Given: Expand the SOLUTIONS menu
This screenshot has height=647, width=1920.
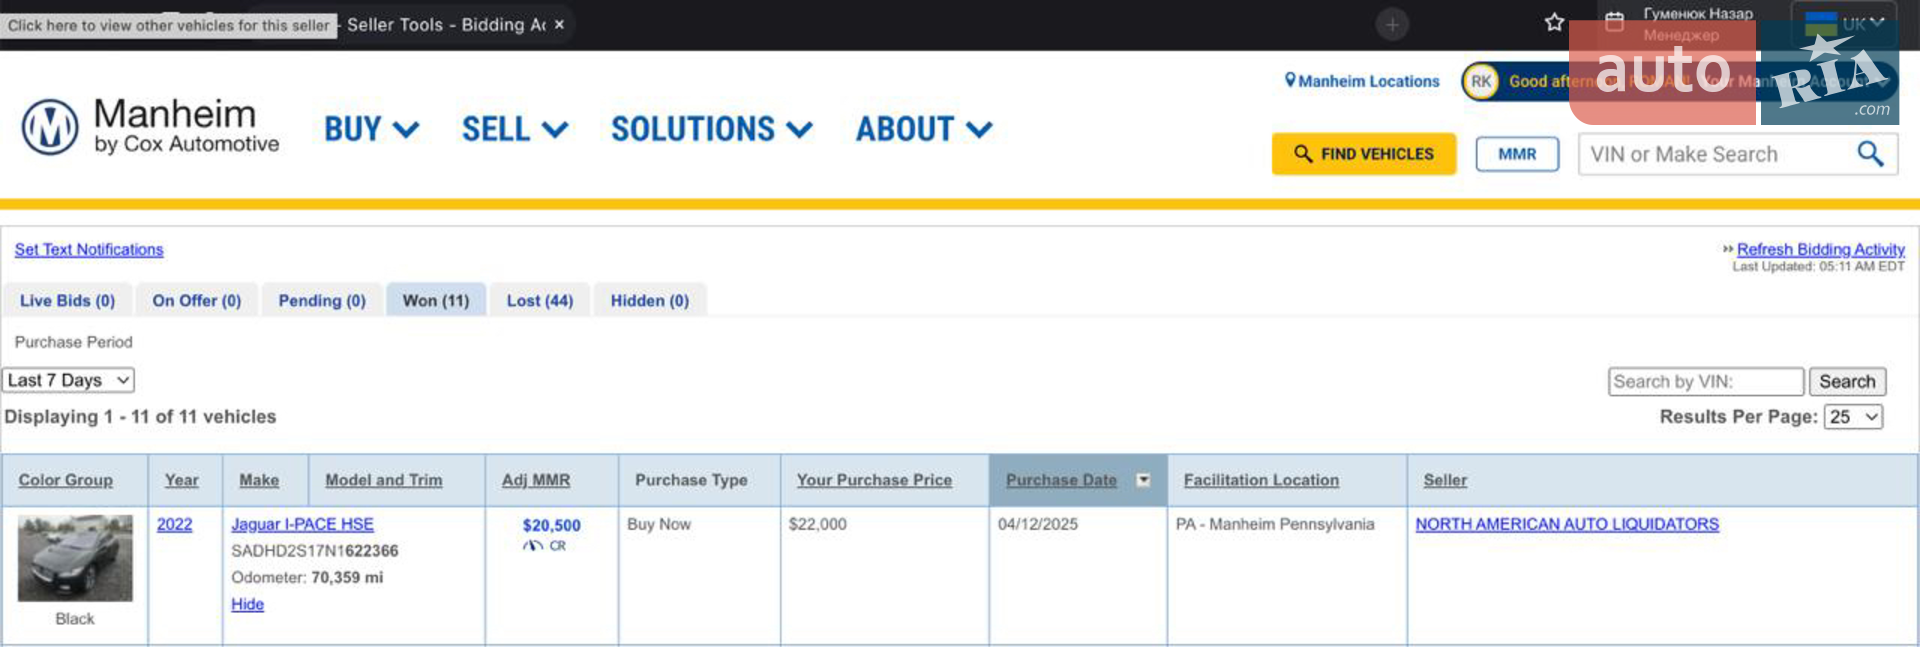Looking at the screenshot, I should click(712, 129).
